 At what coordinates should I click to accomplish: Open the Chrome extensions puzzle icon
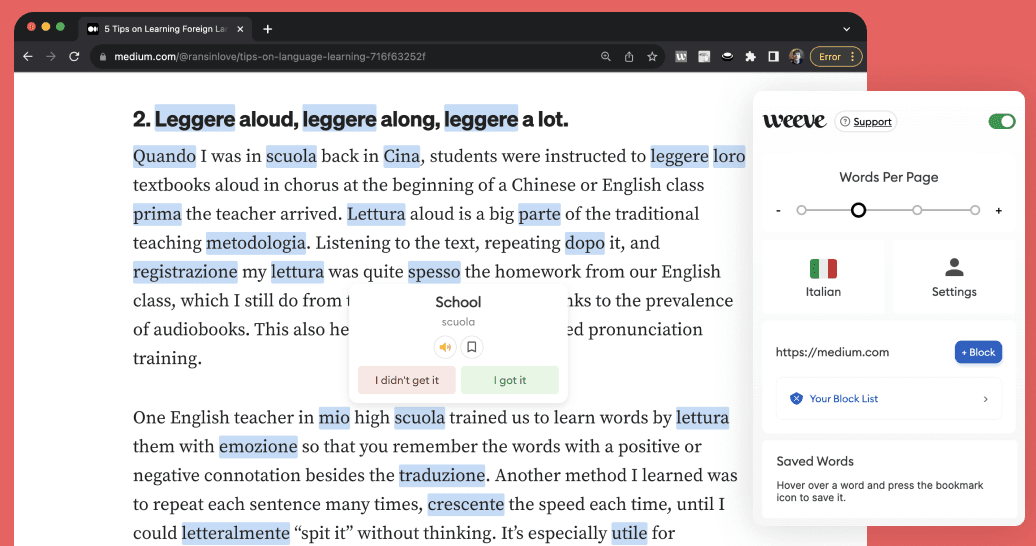750,57
